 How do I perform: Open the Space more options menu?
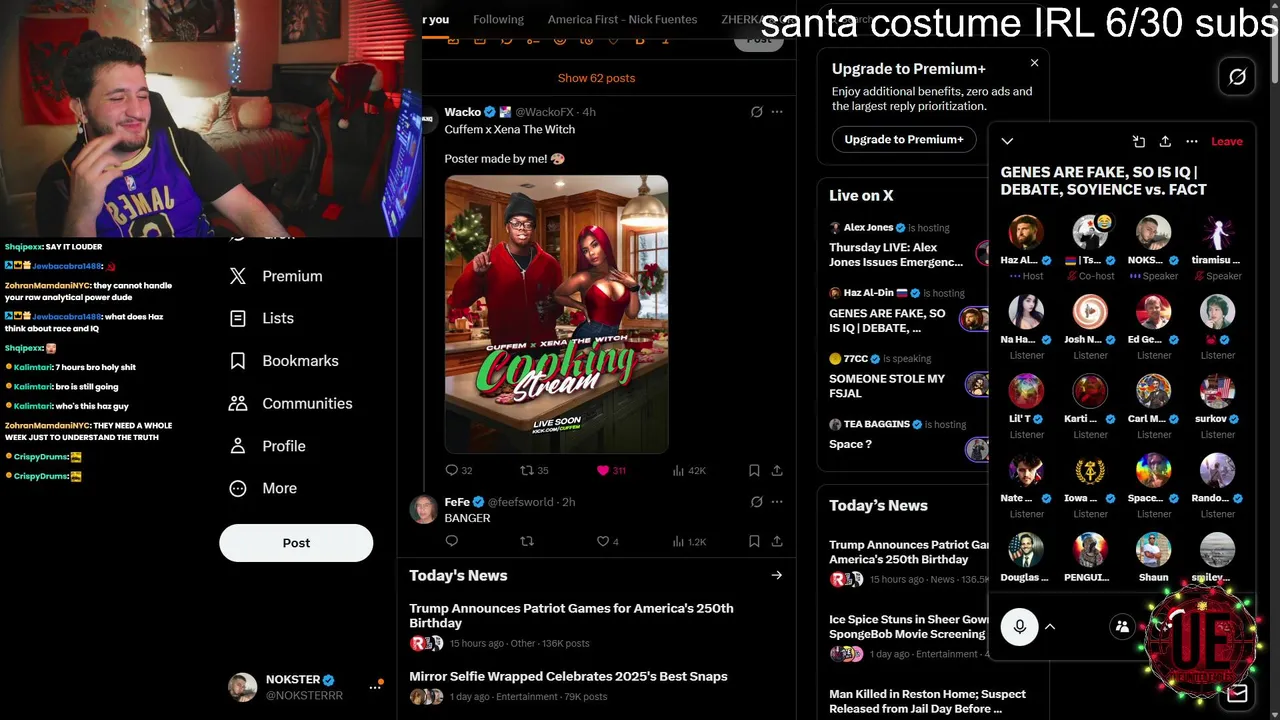tap(1192, 141)
